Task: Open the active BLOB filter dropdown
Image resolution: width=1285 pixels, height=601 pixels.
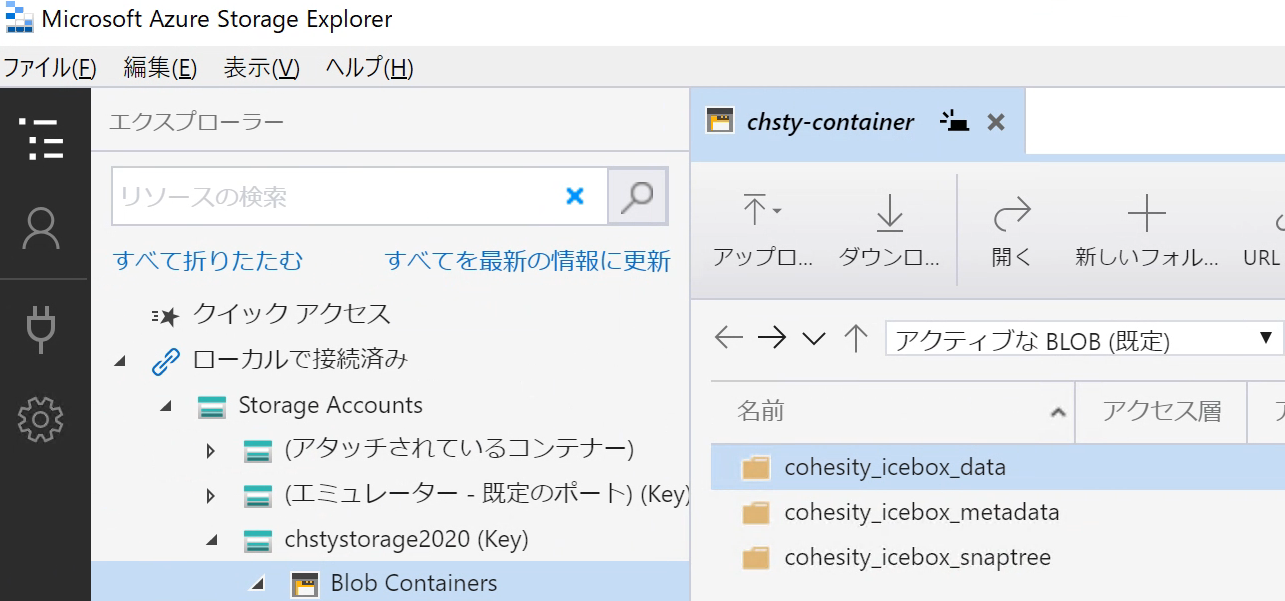Action: click(x=1083, y=339)
